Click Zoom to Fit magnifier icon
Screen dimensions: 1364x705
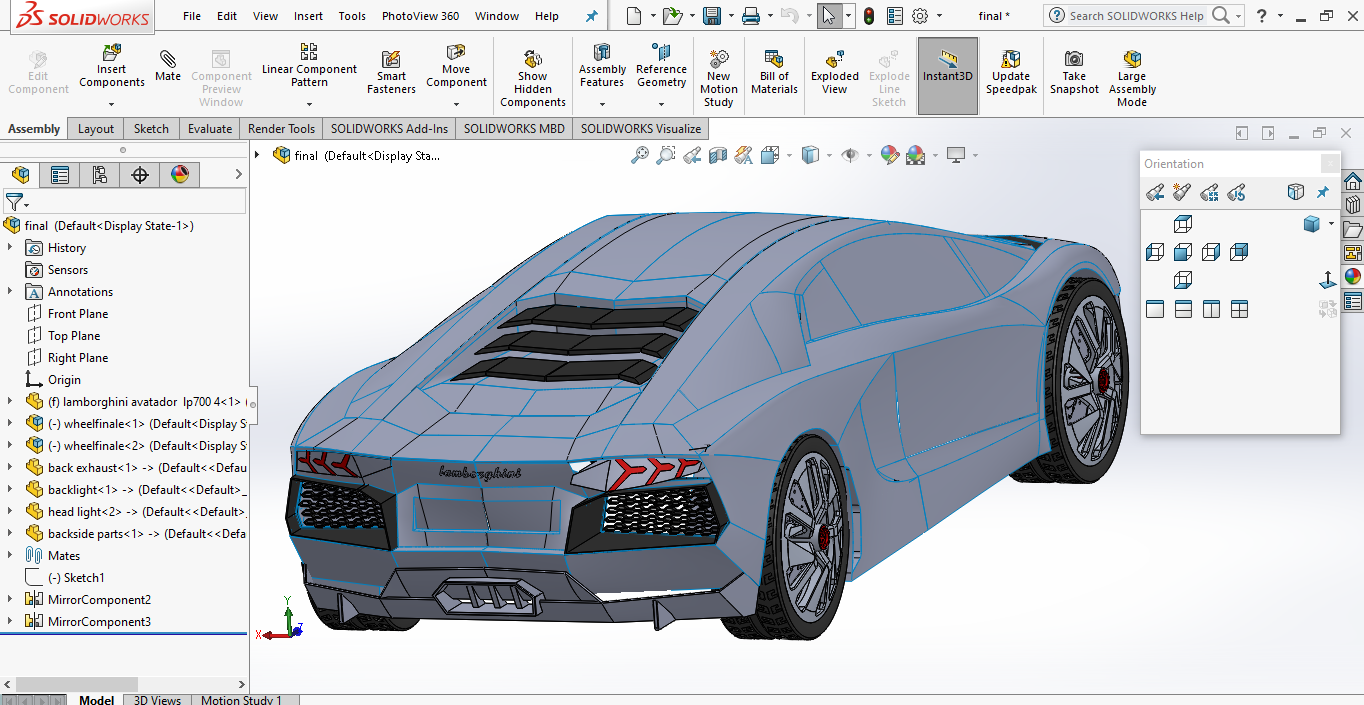tap(640, 155)
